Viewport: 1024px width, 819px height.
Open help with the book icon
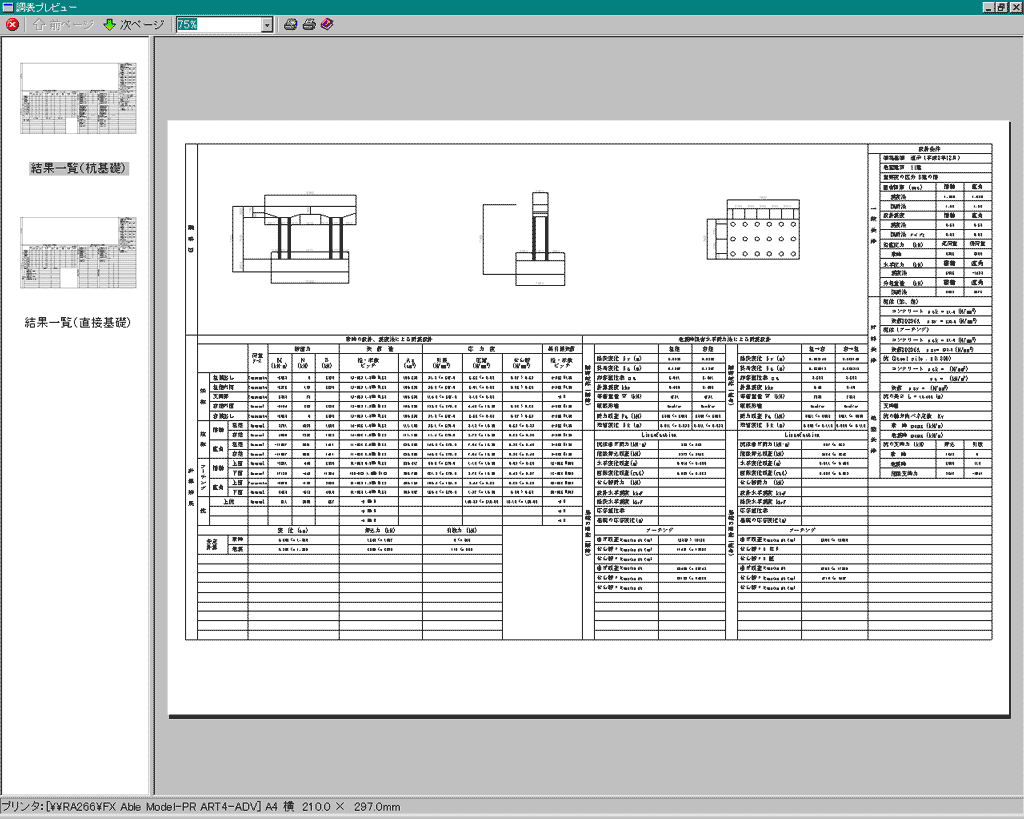pos(328,25)
